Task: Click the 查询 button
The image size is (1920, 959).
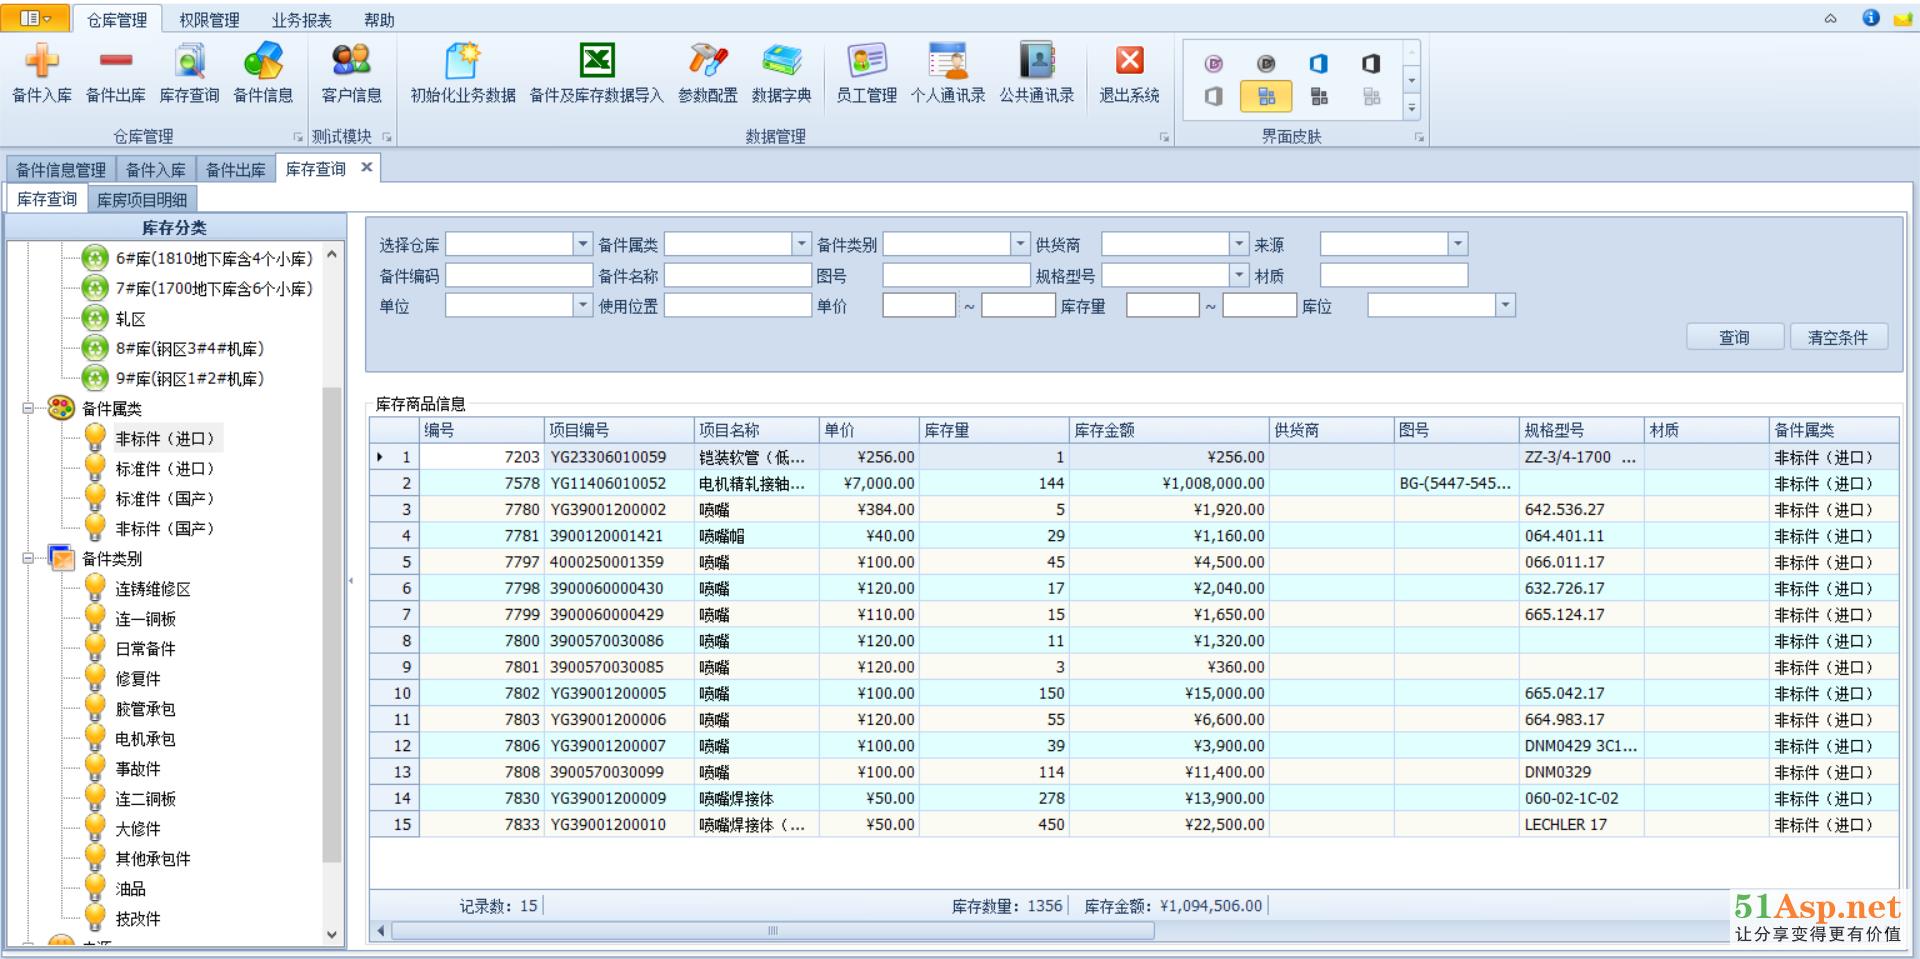Action: tap(1734, 338)
